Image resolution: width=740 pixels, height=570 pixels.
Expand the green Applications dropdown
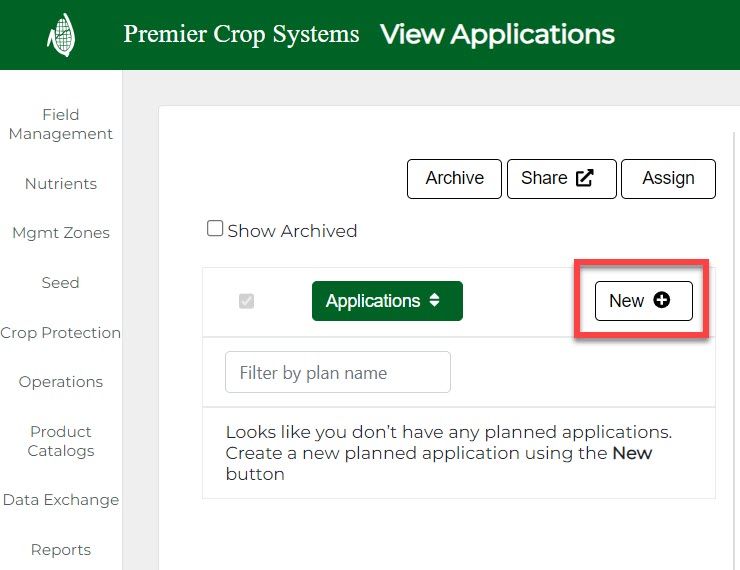pos(387,301)
